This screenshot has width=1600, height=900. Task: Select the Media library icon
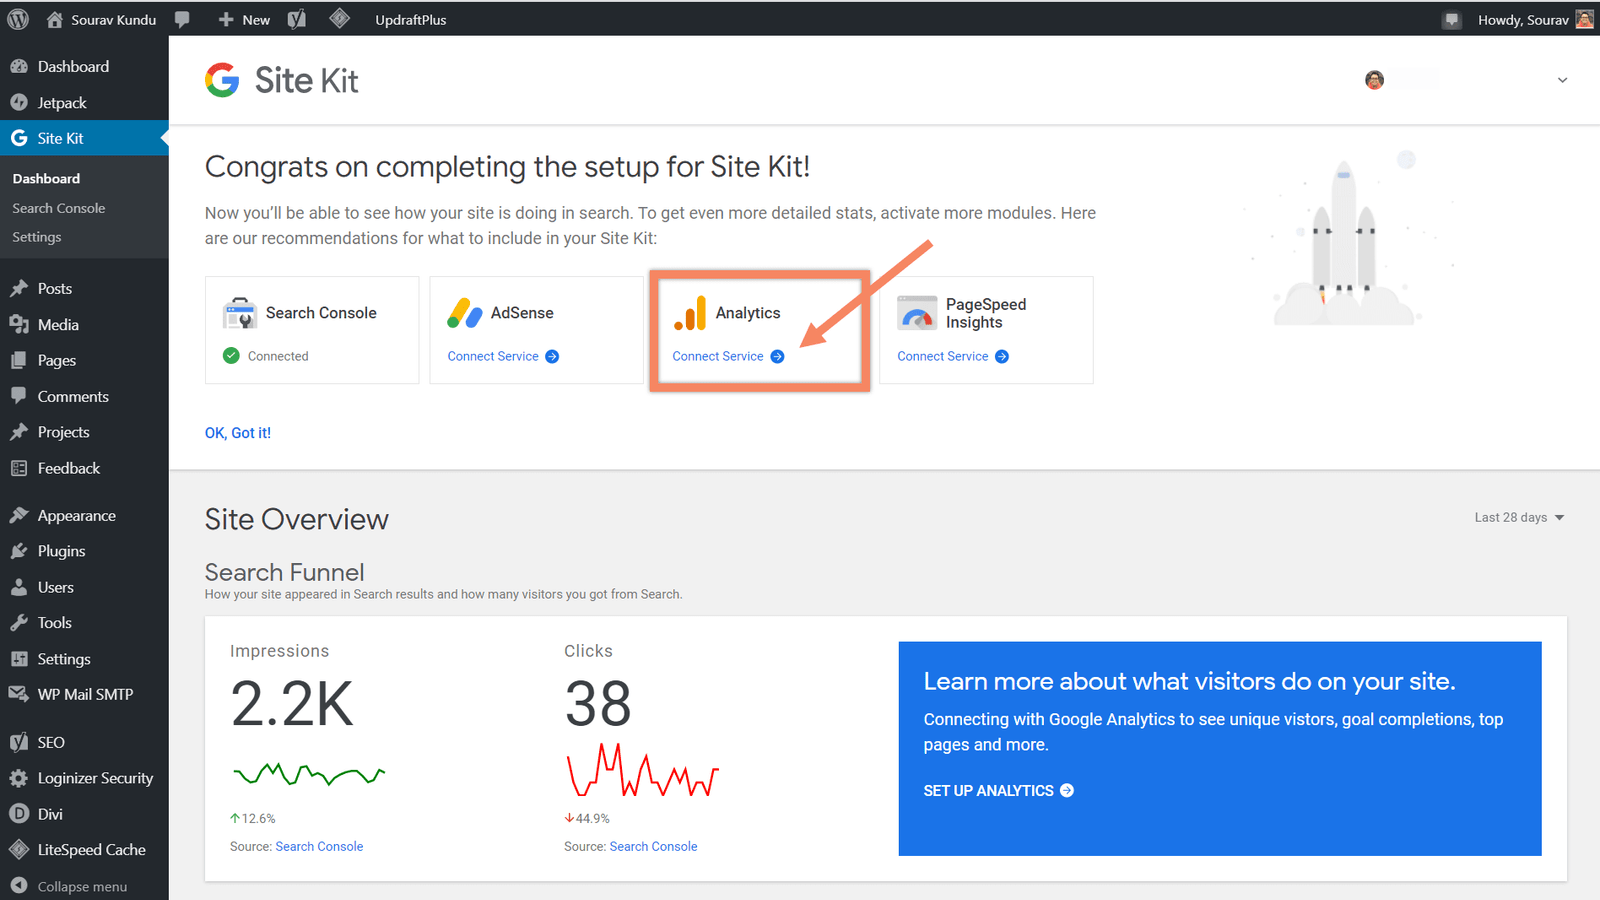(19, 324)
